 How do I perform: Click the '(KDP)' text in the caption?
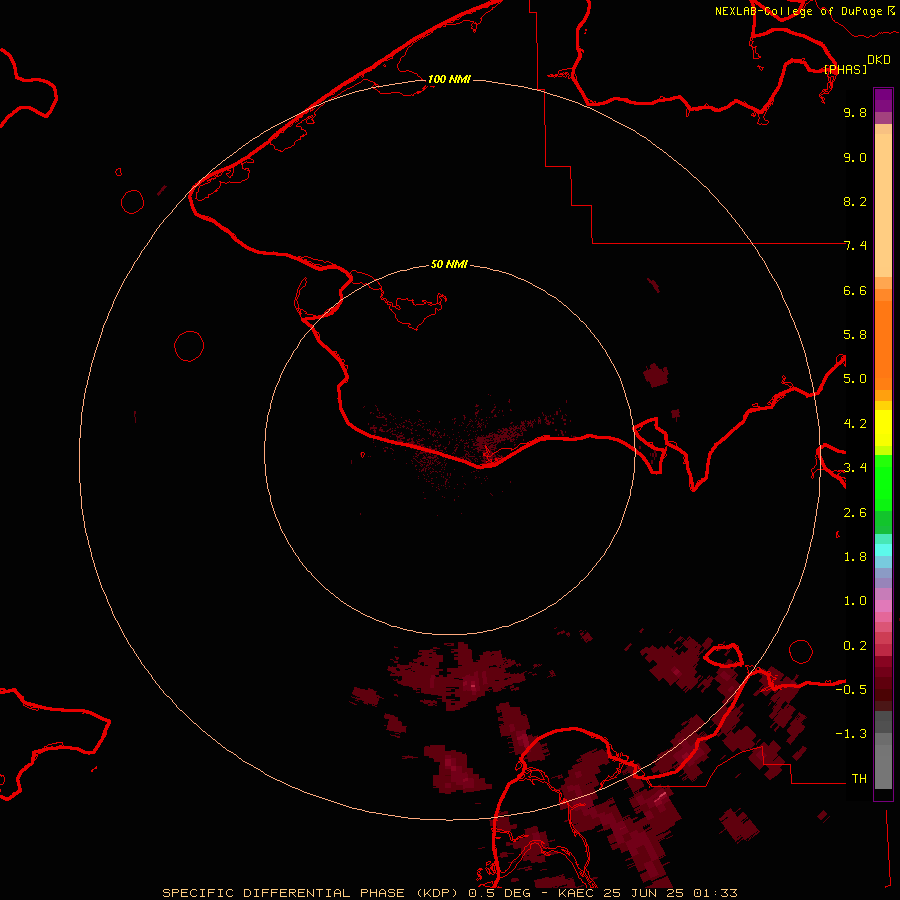pyautogui.click(x=437, y=893)
